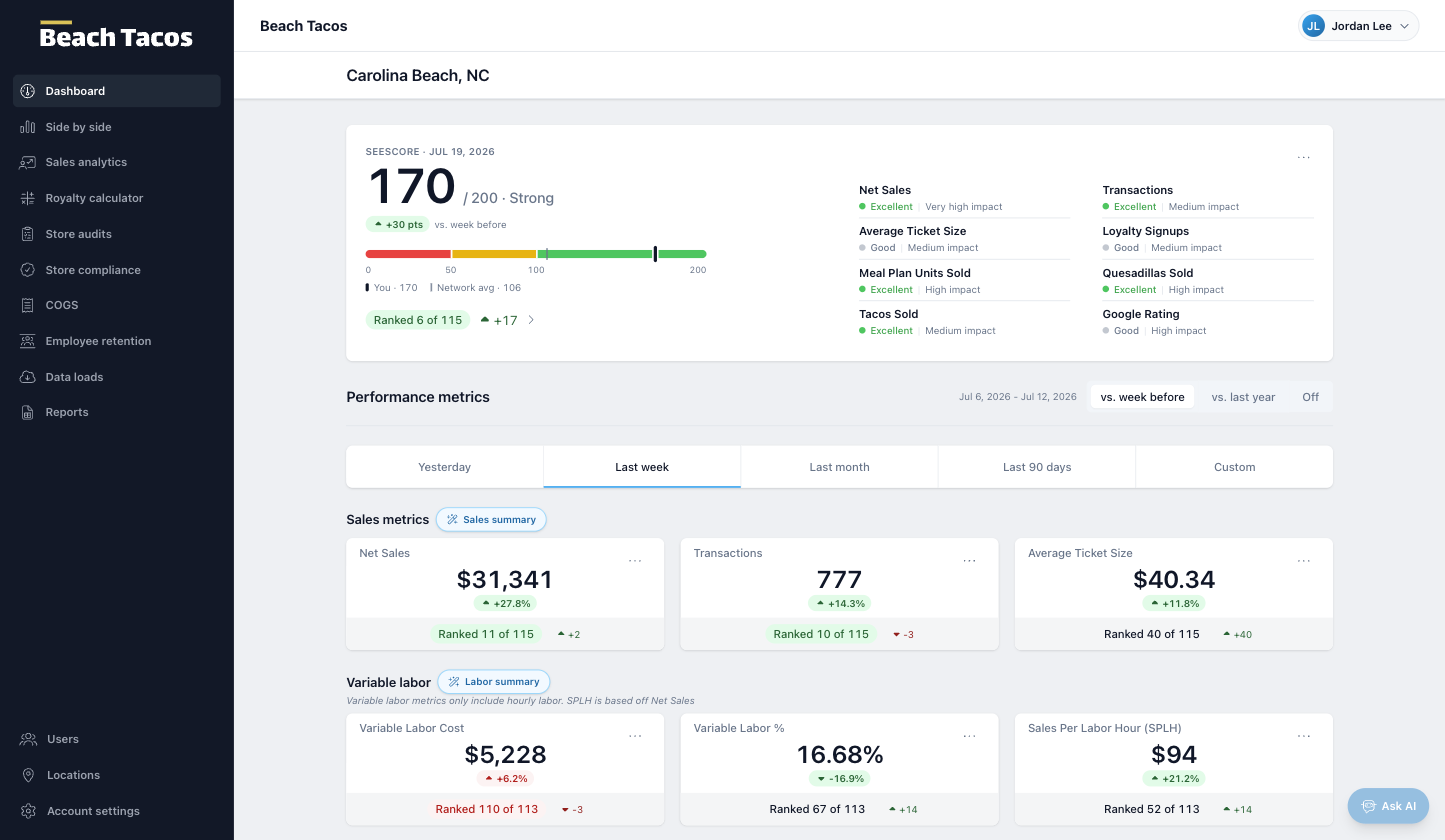The height and width of the screenshot is (840, 1445).
Task: Open the Ask AI assistant button
Action: click(1388, 806)
